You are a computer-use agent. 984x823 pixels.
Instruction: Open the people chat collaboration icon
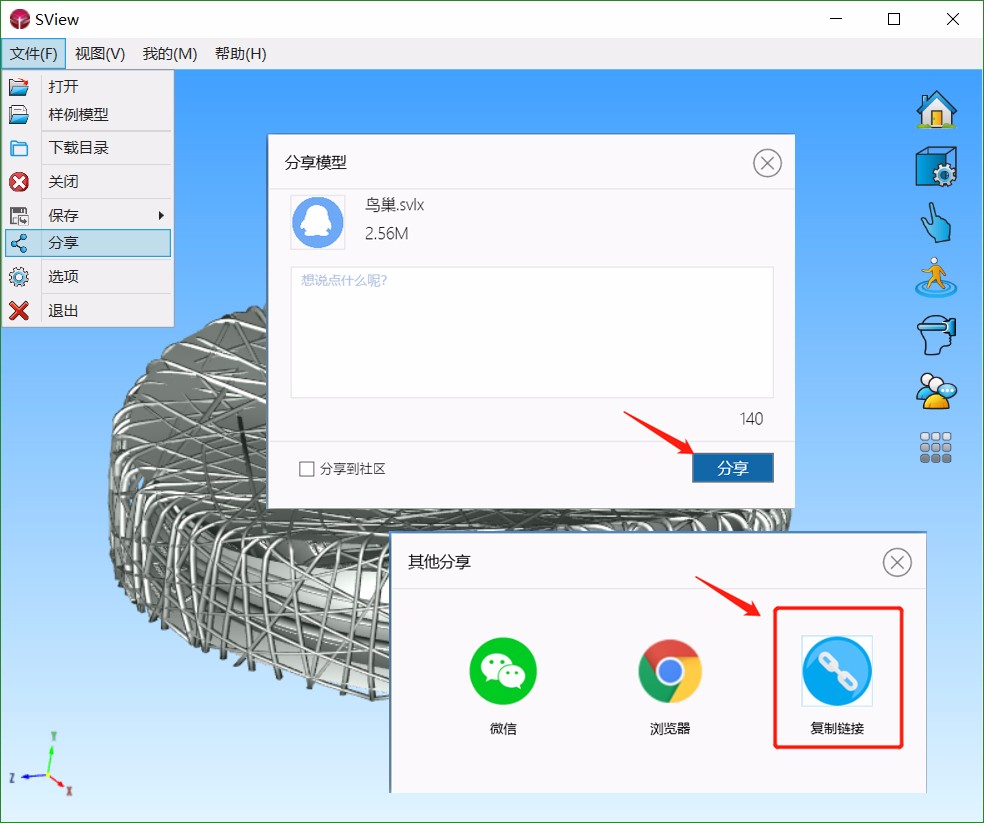(936, 390)
